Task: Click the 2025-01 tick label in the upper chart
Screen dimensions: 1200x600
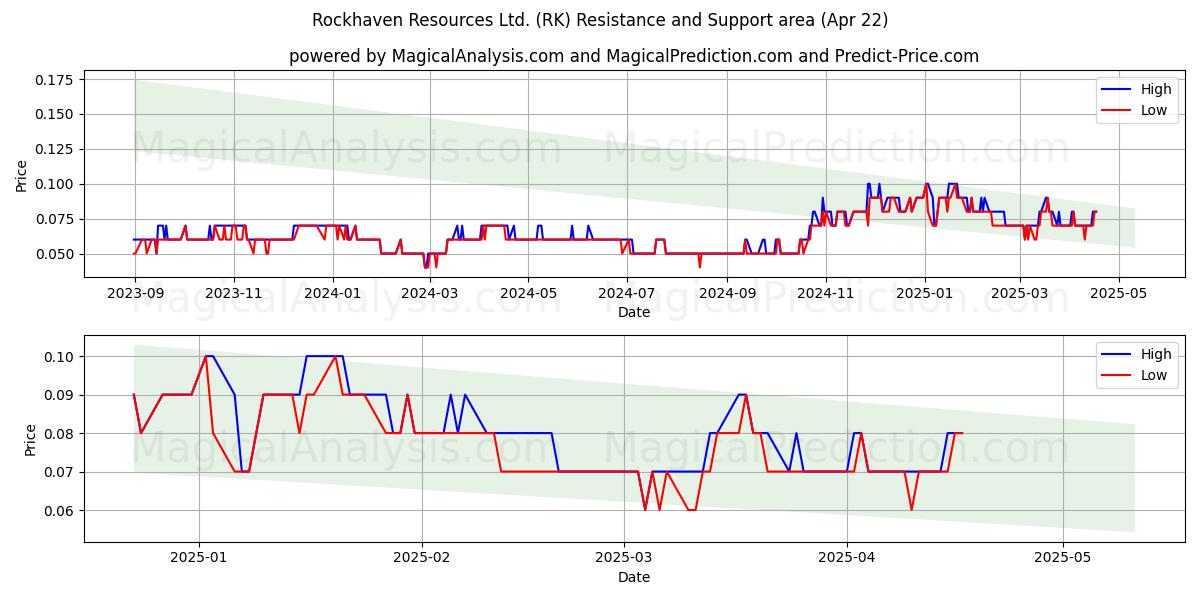Action: [x=925, y=293]
